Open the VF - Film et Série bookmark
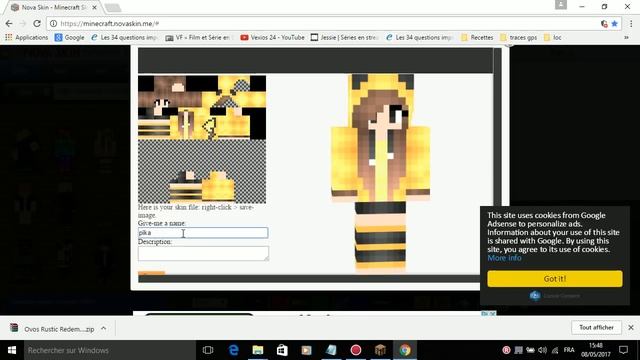 click(x=198, y=38)
